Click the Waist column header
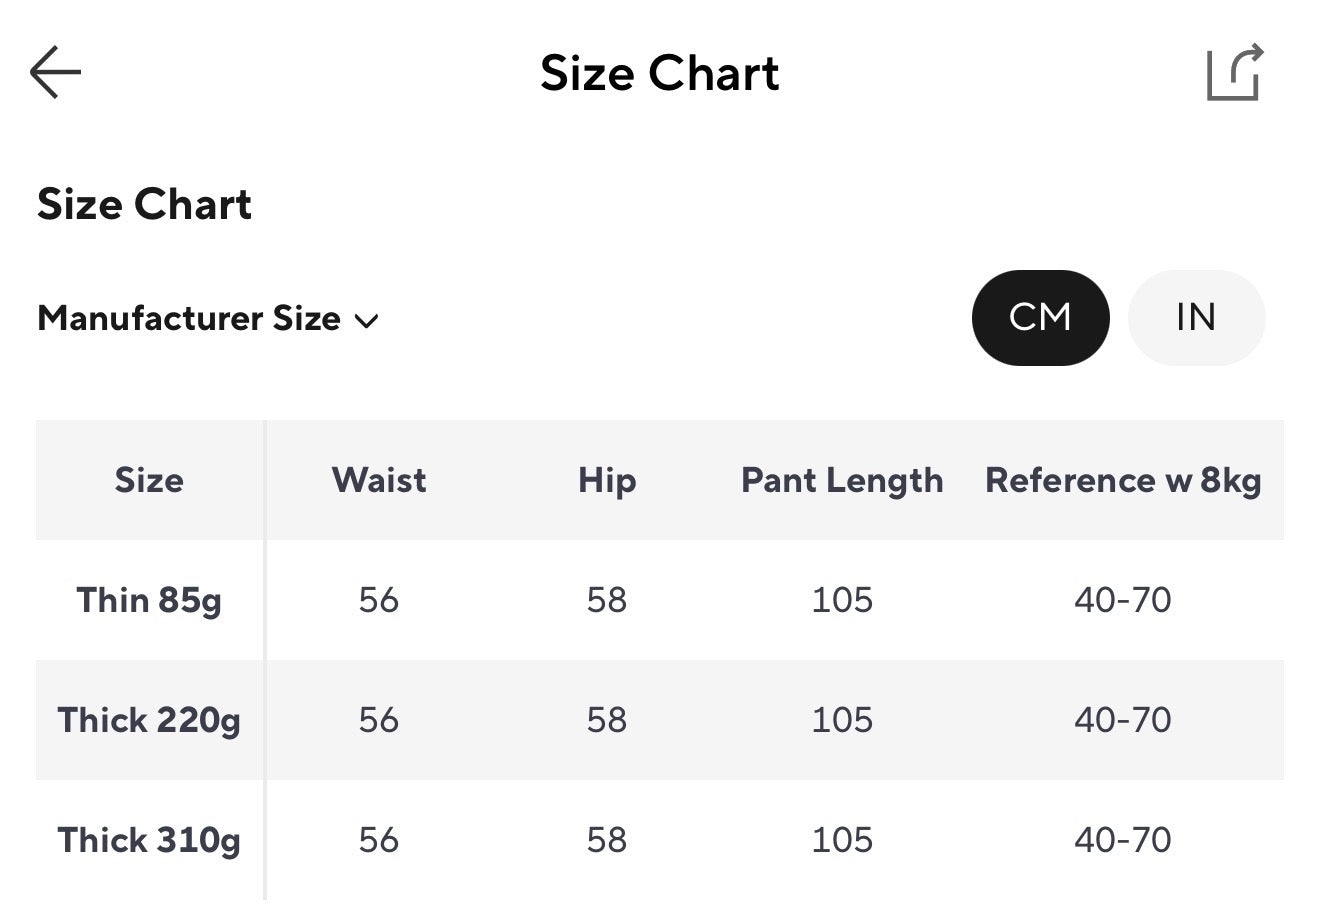The width and height of the screenshot is (1320, 917). [377, 480]
